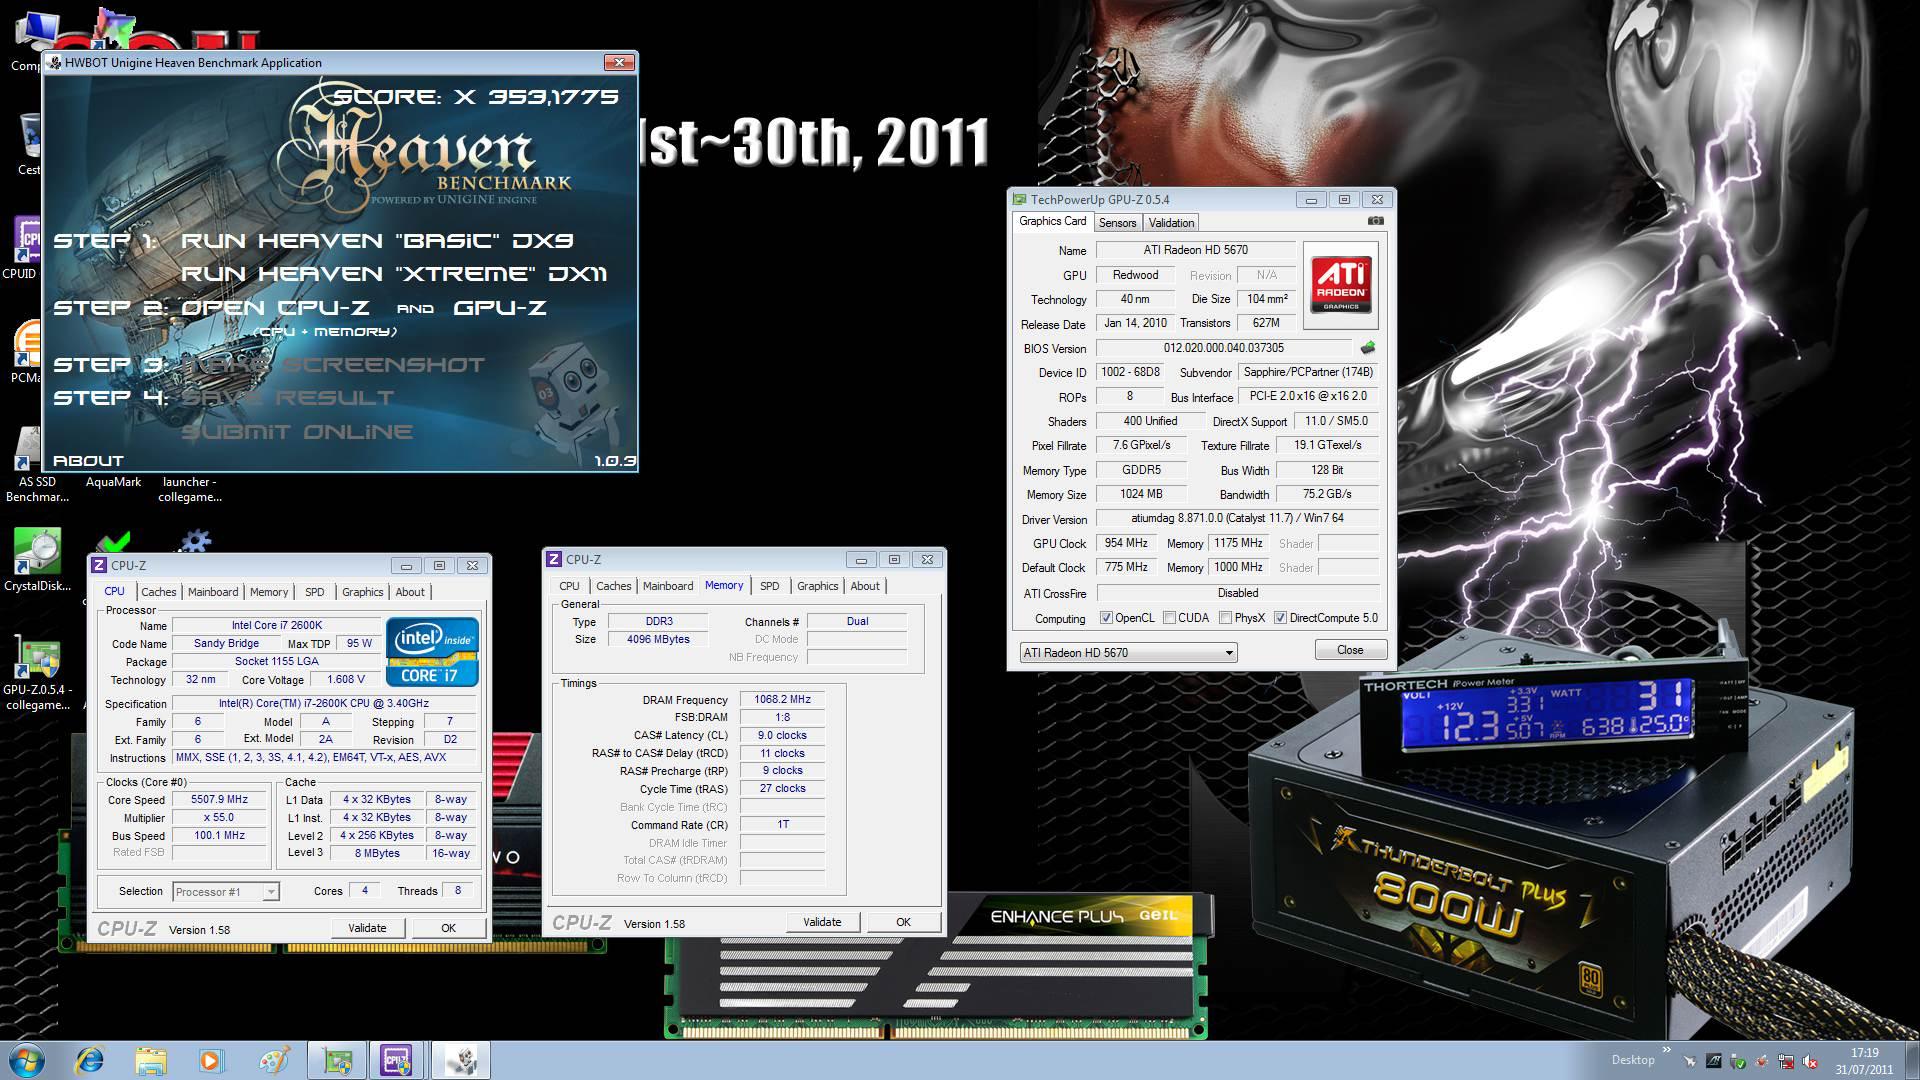Screen dimensions: 1920x1080
Task: Toggle the CUDA checkbox in GPU-Z
Action: [1169, 618]
